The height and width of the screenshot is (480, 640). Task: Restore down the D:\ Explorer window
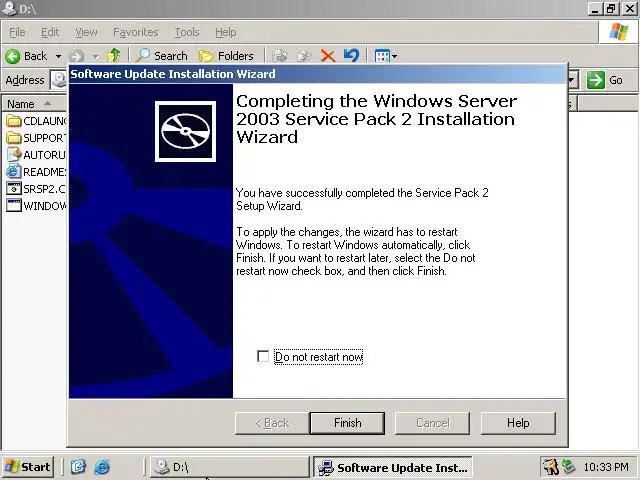tap(612, 8)
